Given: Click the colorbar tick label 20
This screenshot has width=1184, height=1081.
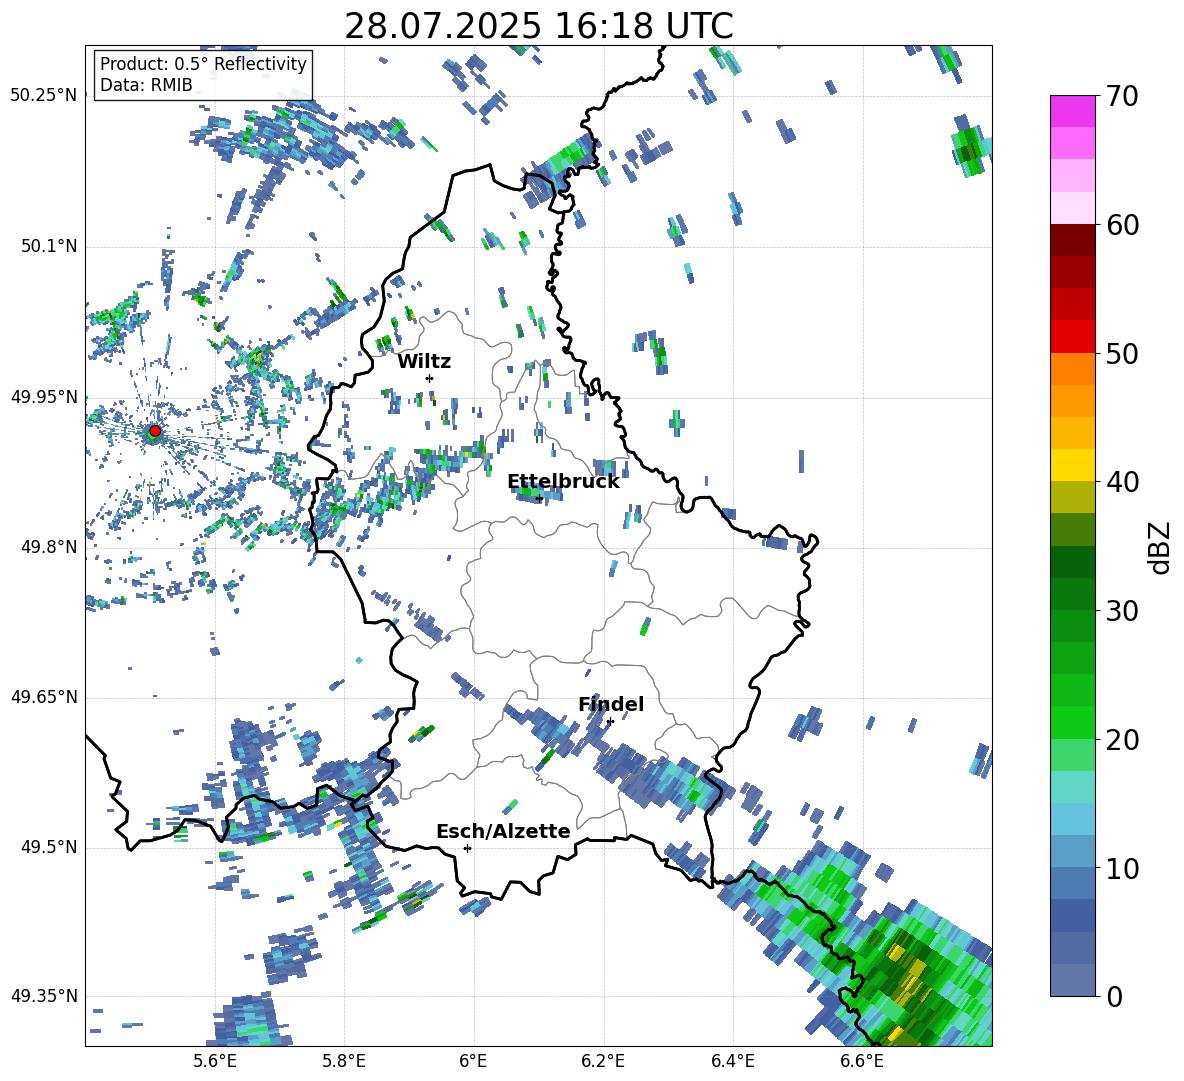Looking at the screenshot, I should [x=1122, y=740].
